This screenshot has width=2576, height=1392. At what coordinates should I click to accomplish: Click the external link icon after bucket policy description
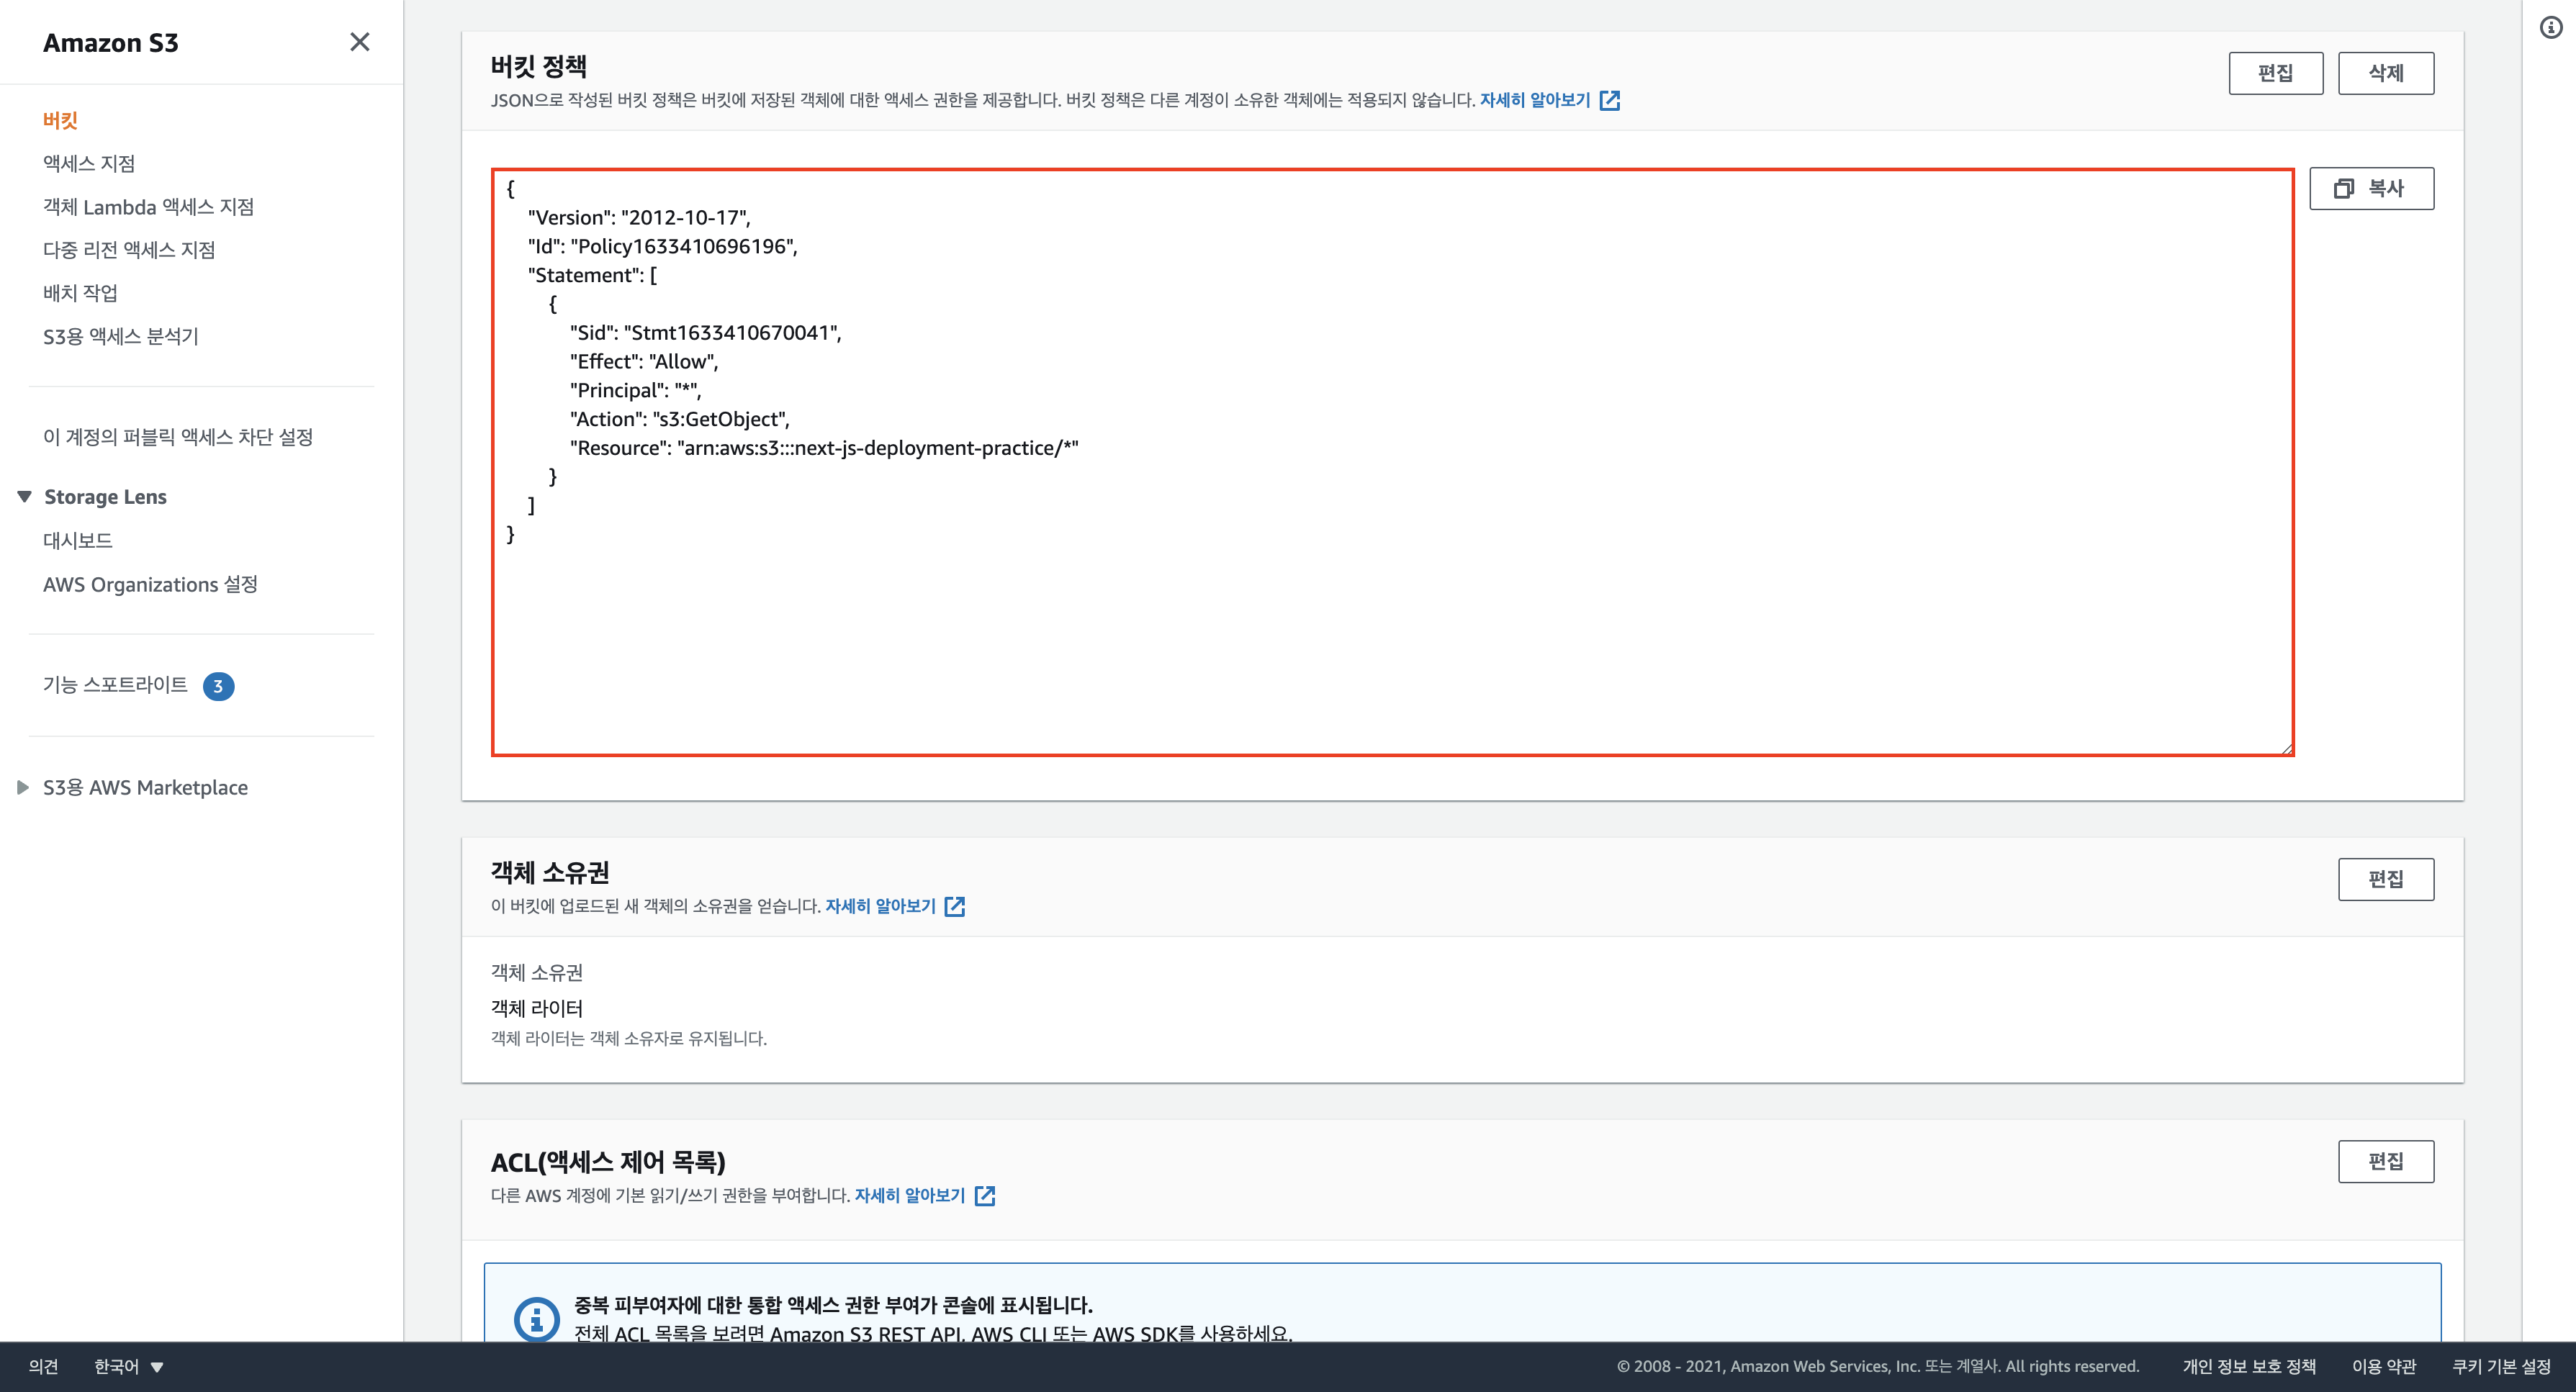point(1609,101)
